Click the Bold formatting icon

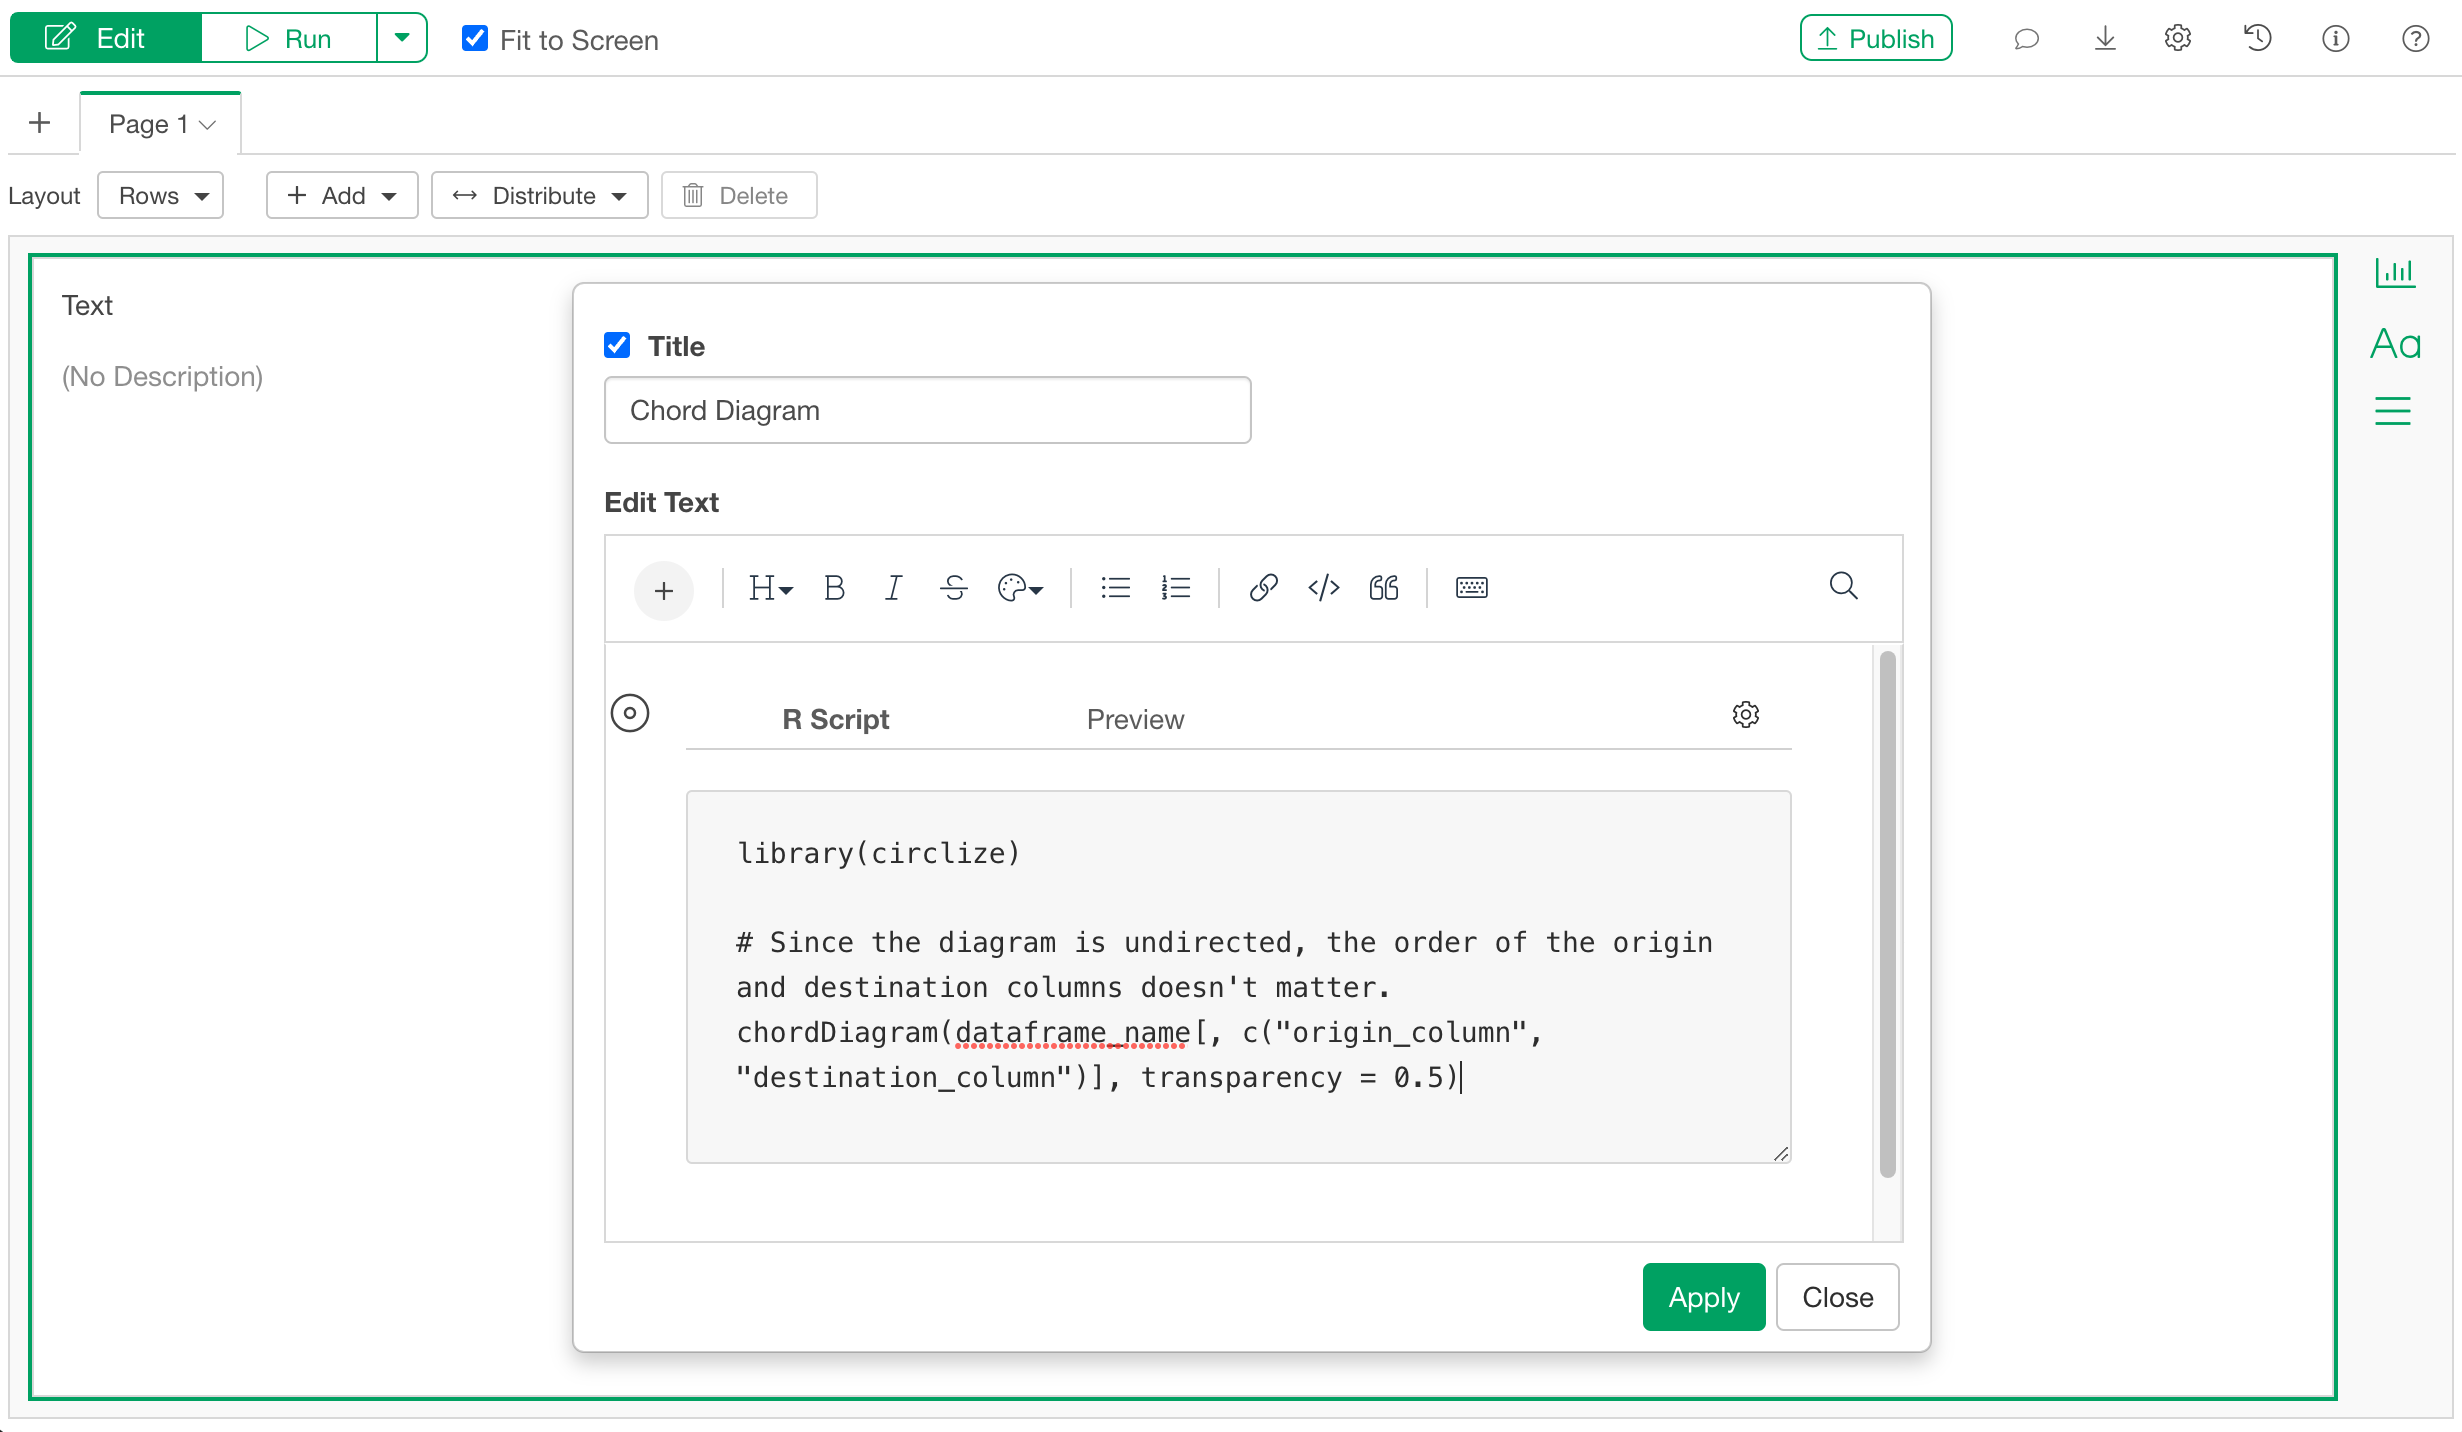point(834,588)
